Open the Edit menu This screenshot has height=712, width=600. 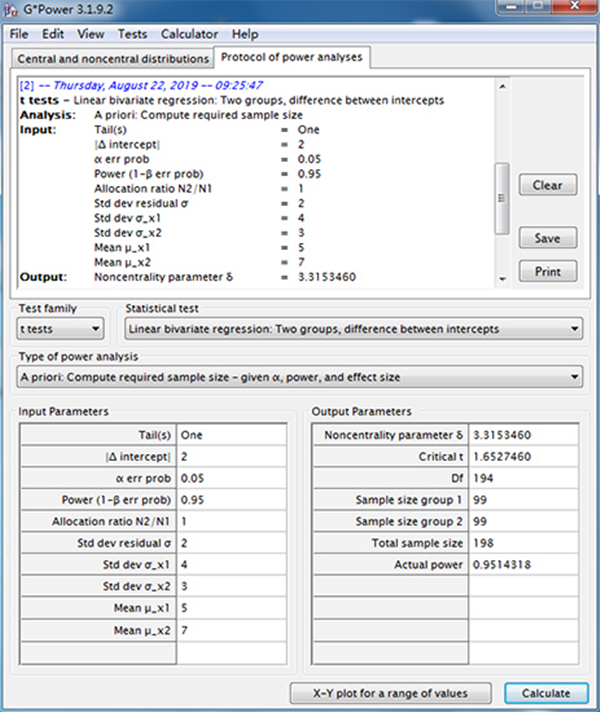coord(54,34)
